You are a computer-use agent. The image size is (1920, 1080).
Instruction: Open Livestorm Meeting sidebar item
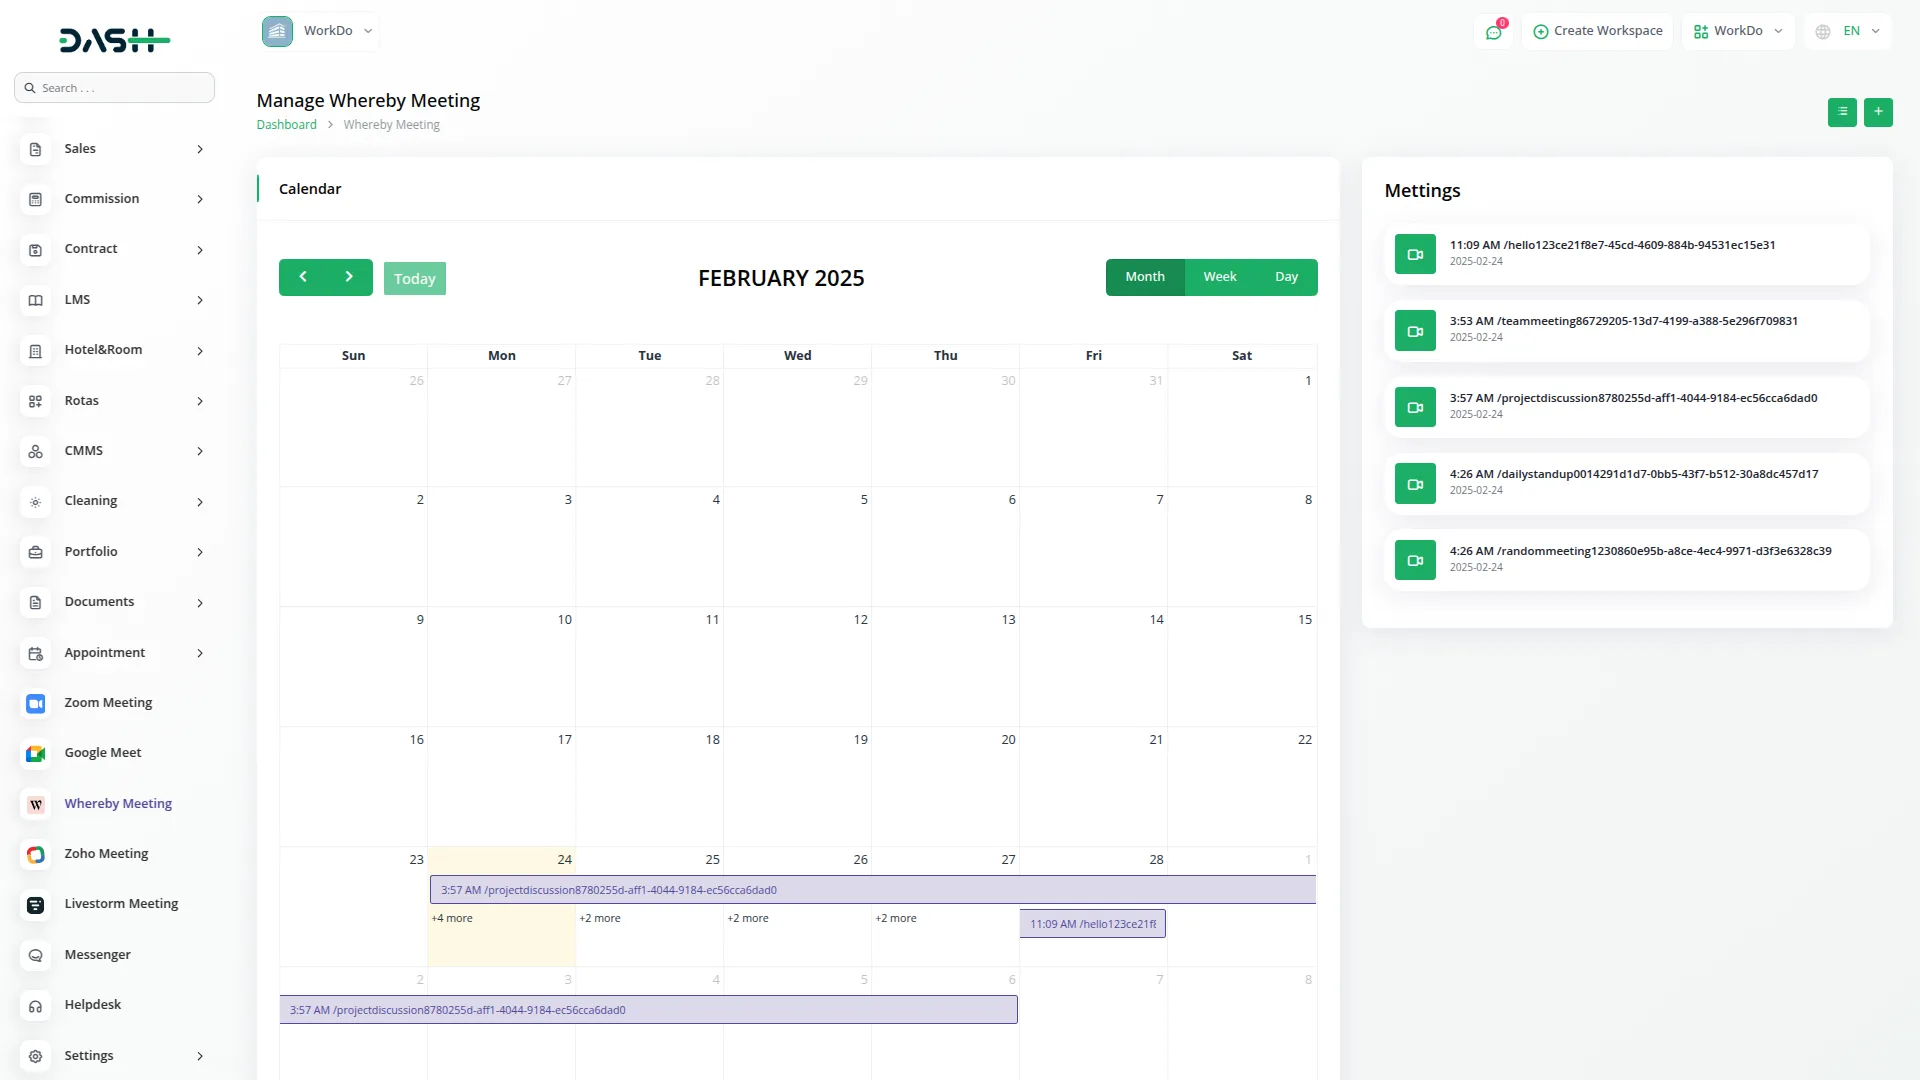121,904
